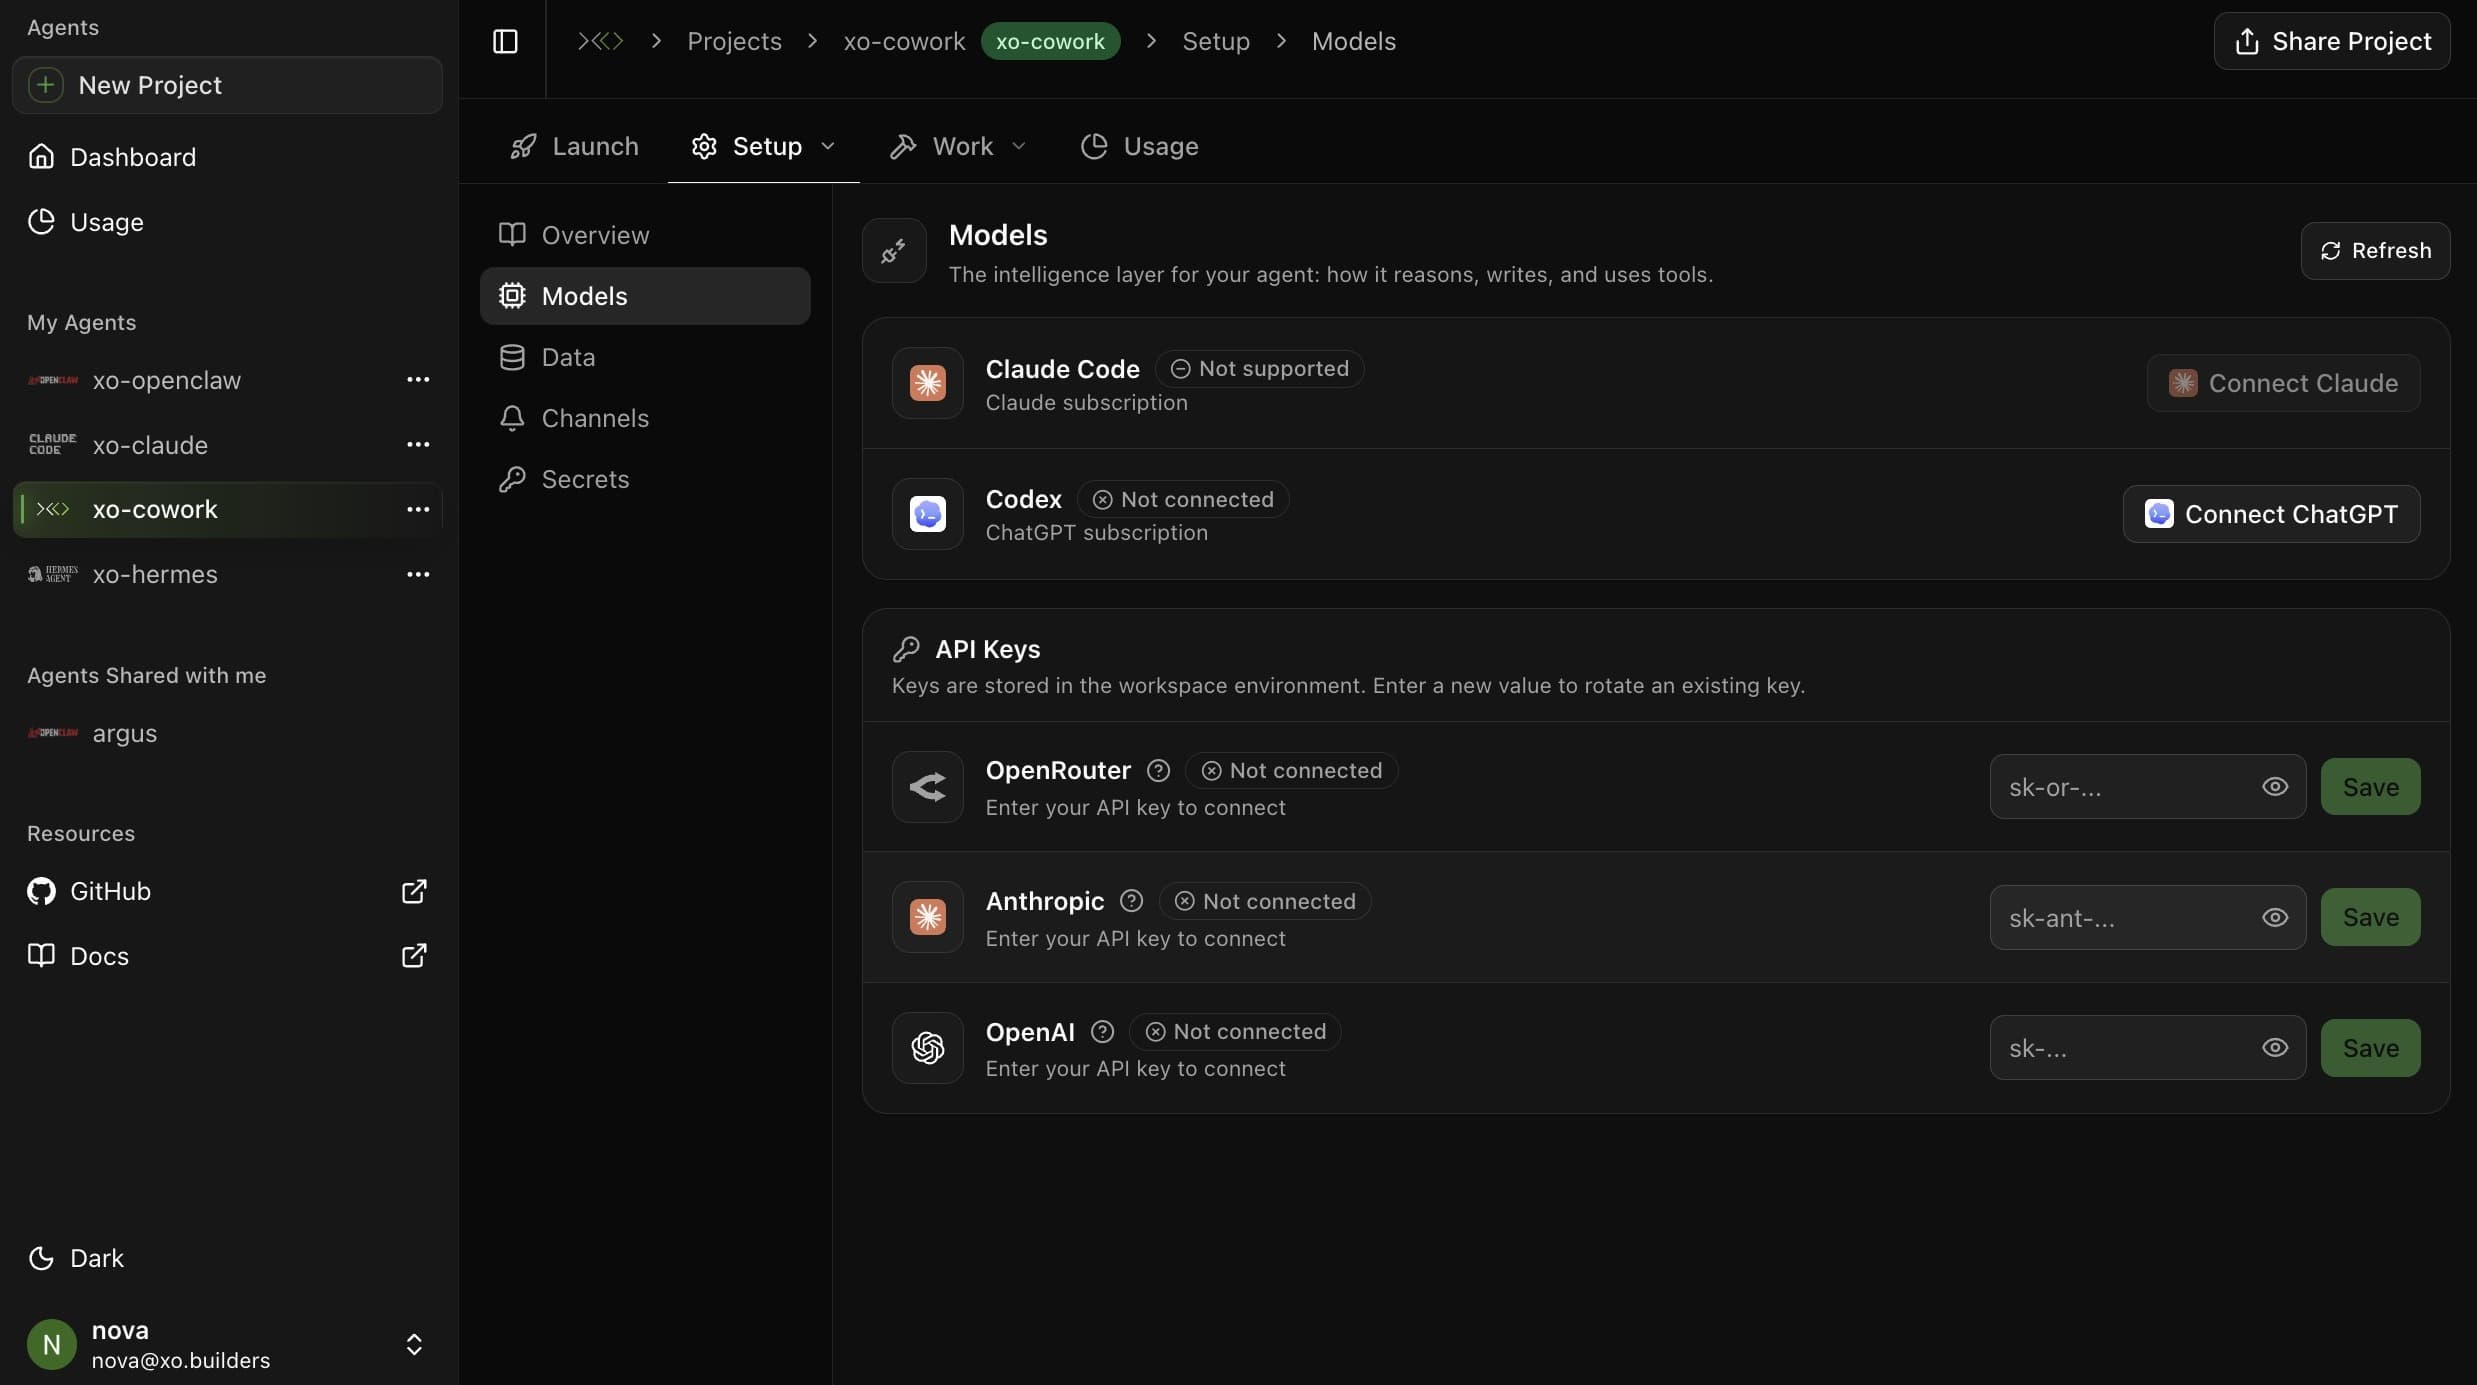2477x1385 pixels.
Task: Toggle the Dark theme switch
Action: (x=76, y=1258)
